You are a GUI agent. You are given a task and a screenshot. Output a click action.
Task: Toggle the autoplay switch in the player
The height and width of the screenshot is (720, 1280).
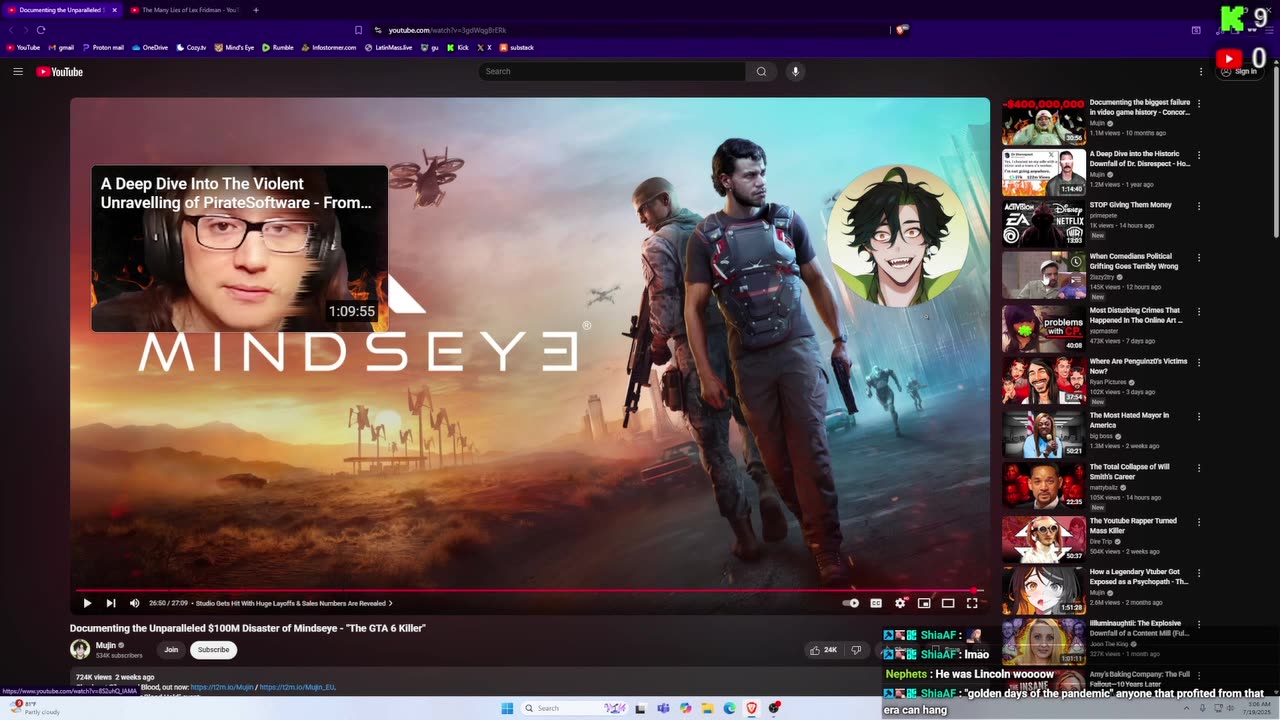click(851, 603)
